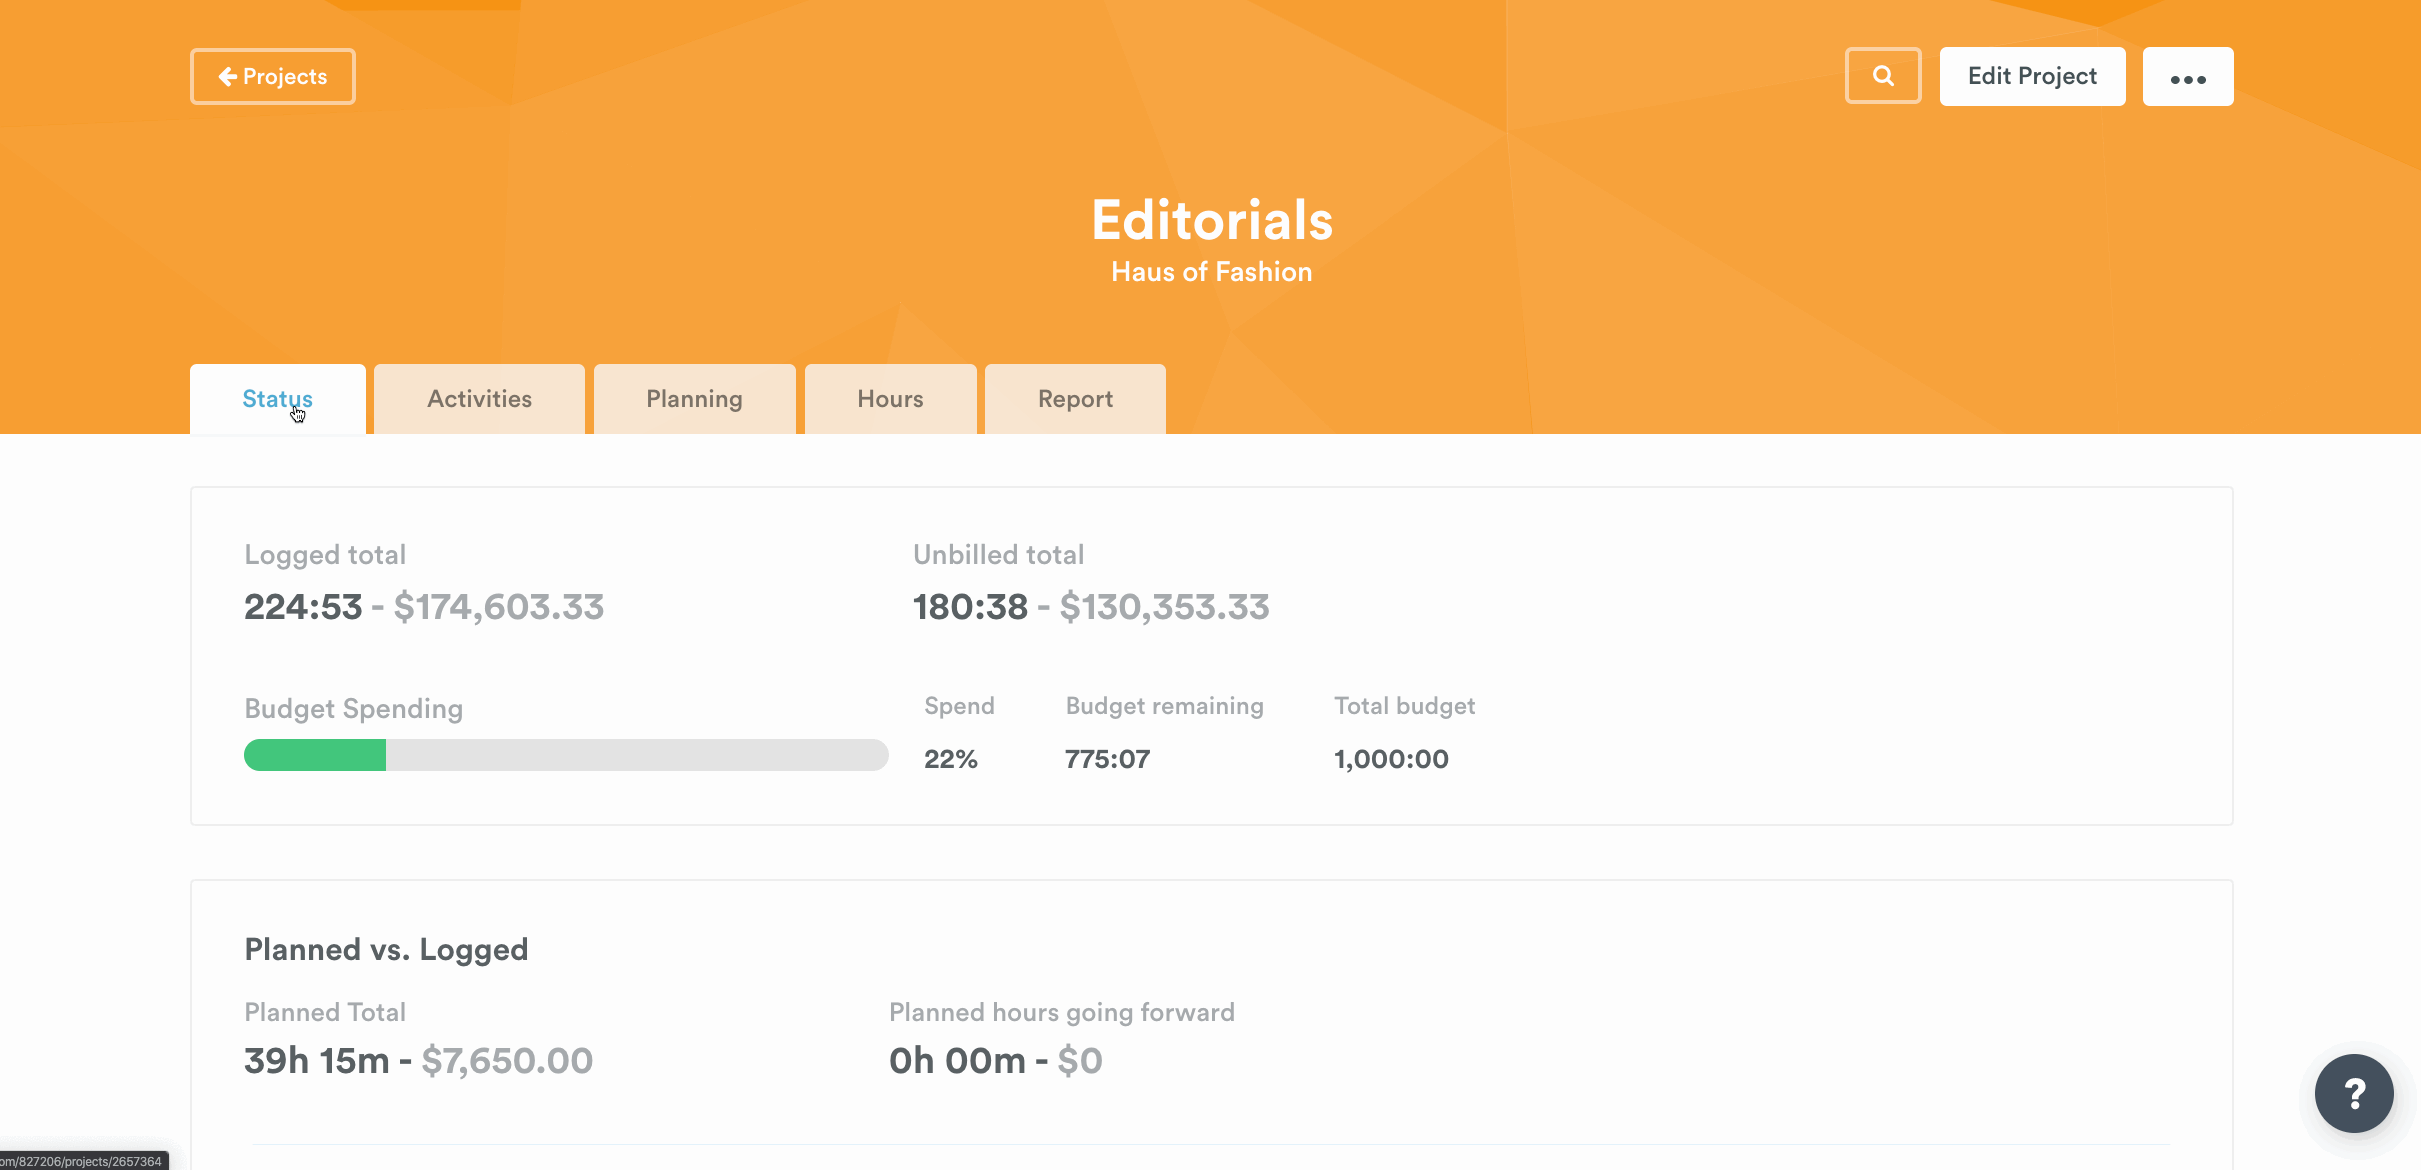Click the budget remaining value 775:07
Viewport: 2421px width, 1170px height.
[1107, 759]
